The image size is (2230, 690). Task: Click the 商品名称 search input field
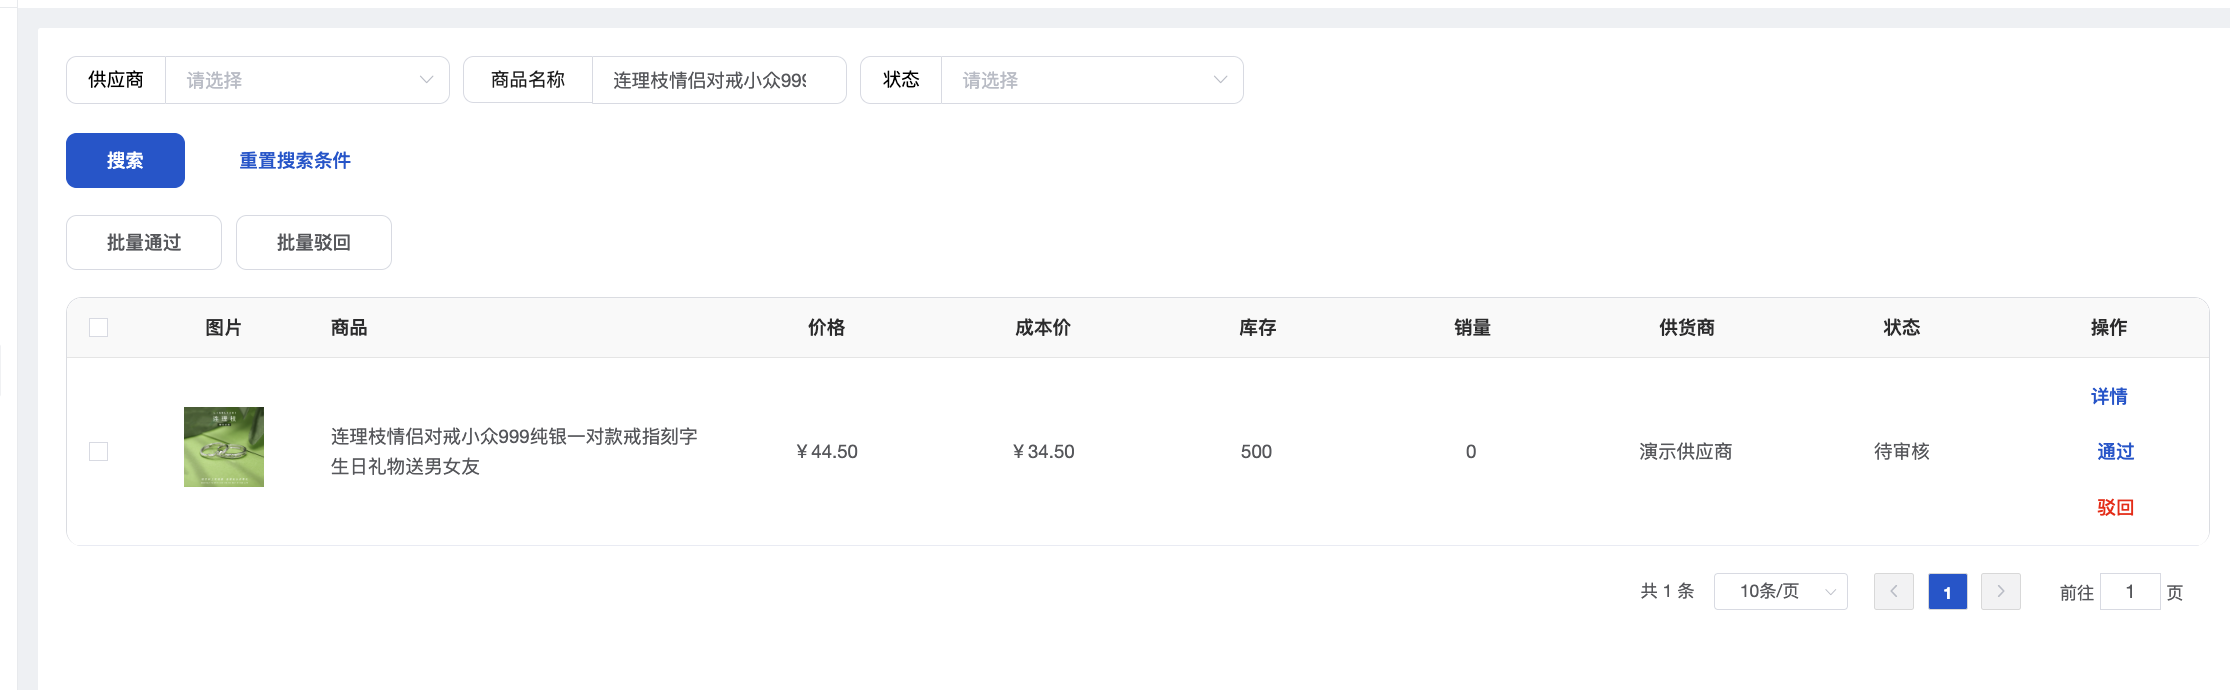click(717, 80)
